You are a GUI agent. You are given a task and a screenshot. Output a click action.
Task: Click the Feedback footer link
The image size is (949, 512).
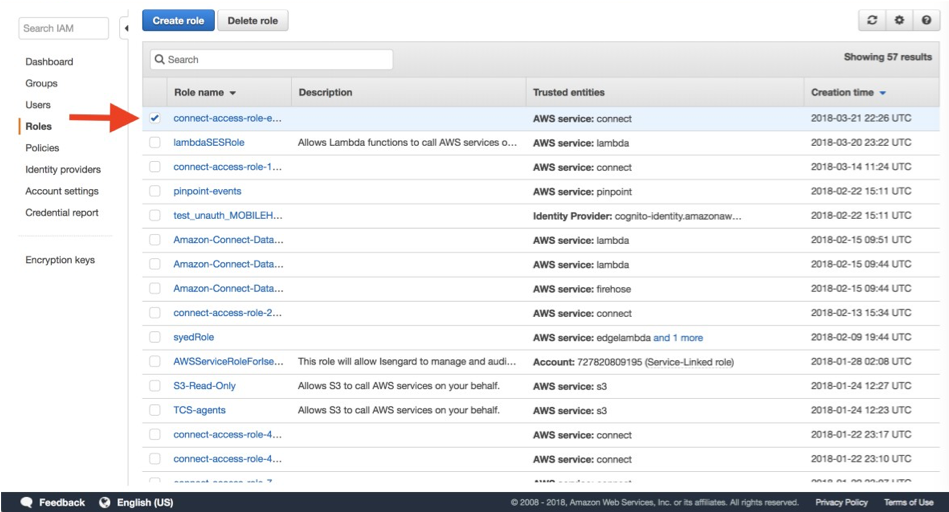click(x=62, y=502)
